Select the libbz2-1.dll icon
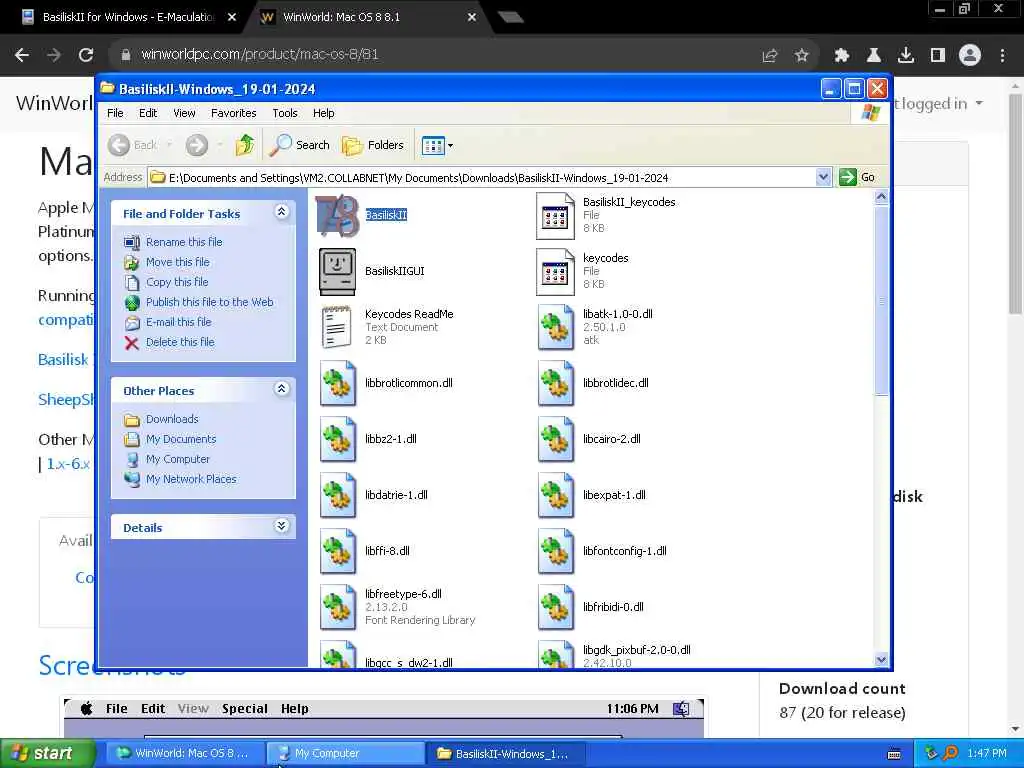 click(x=338, y=440)
